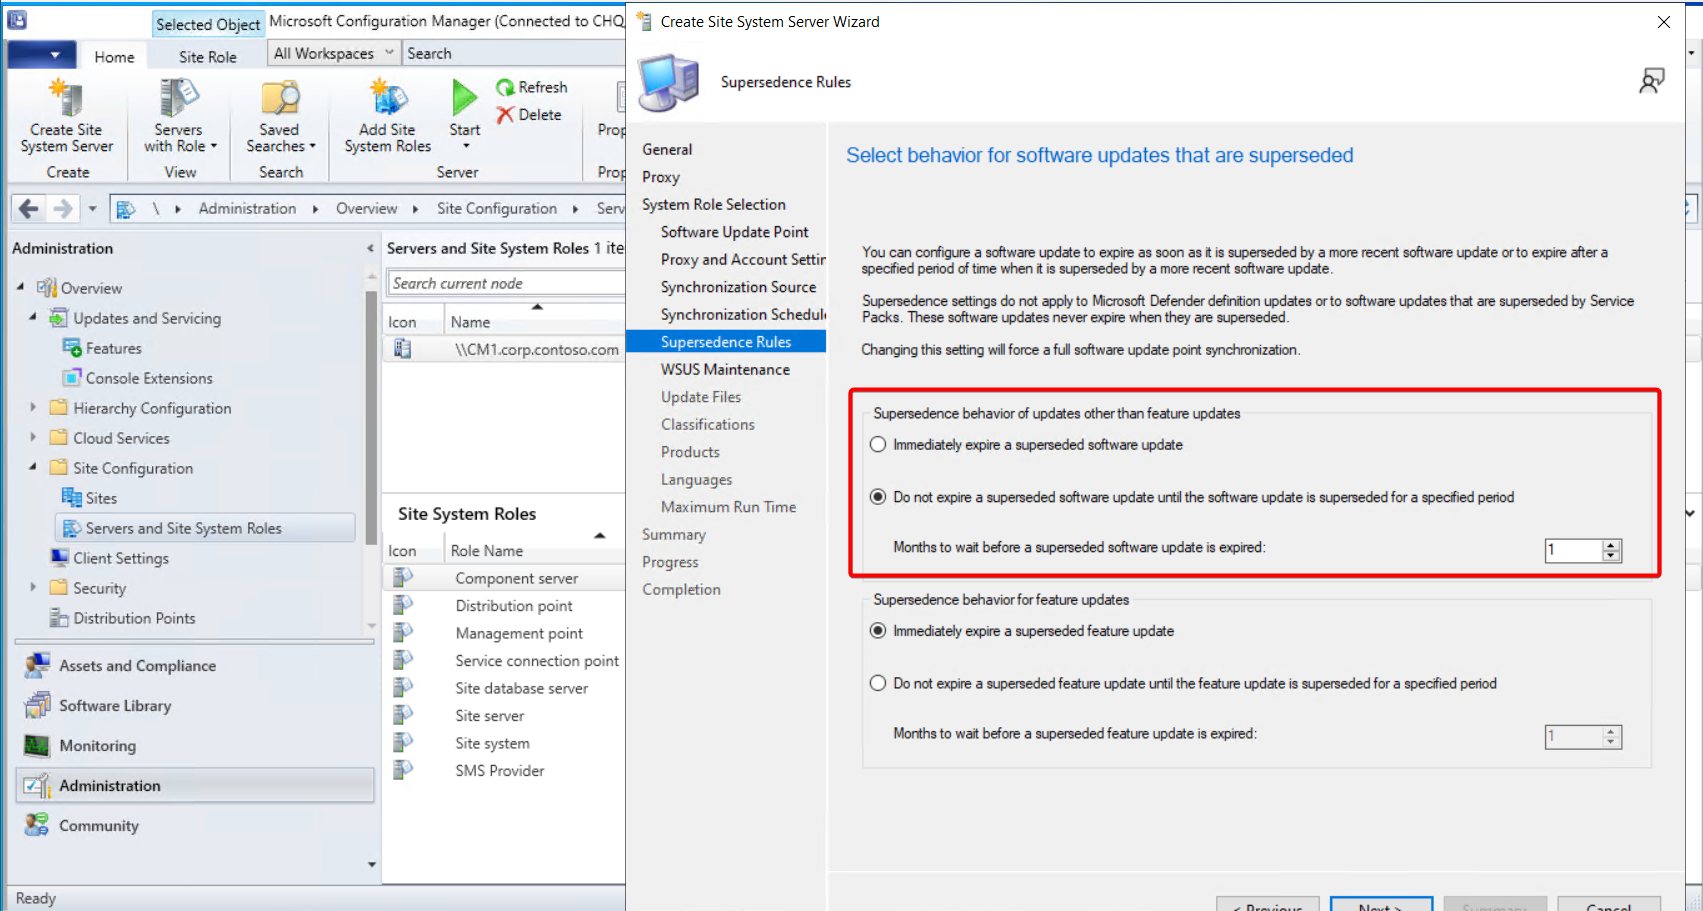Click the Management point role icon
1703x911 pixels.
403,633
